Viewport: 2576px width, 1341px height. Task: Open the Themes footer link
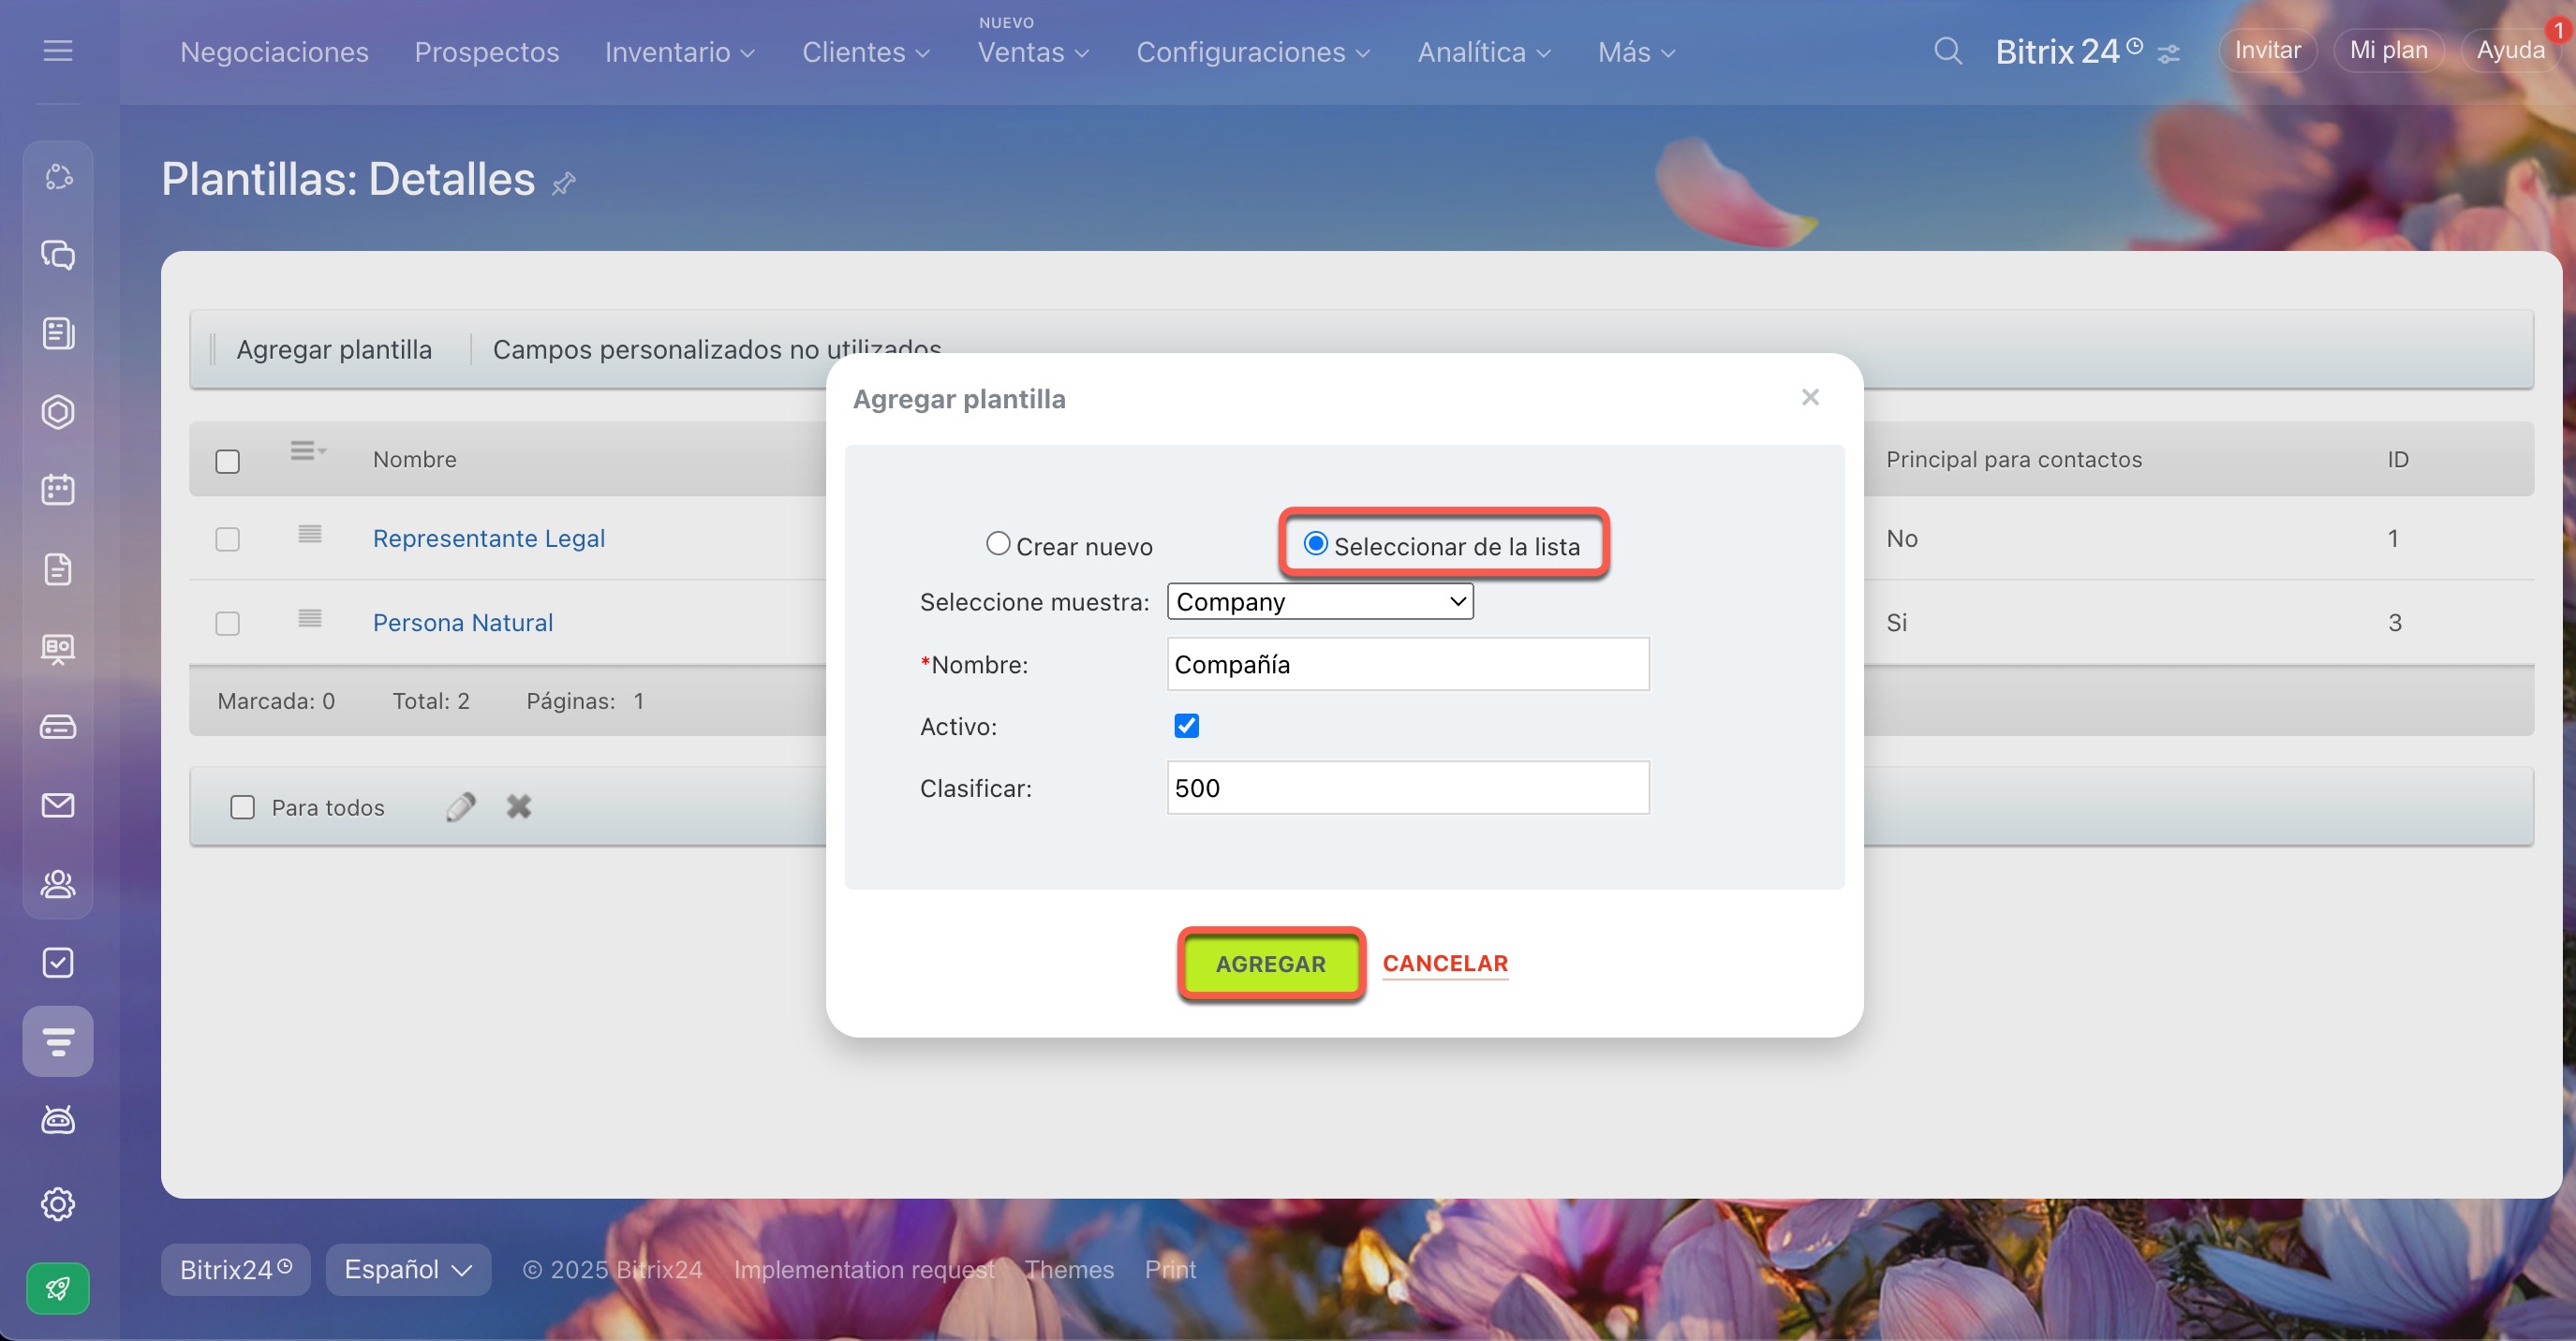tap(1069, 1269)
